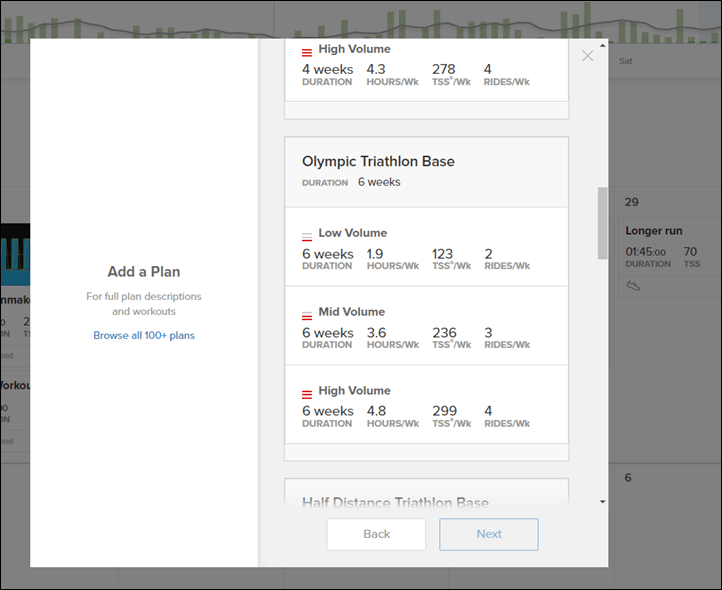Image resolution: width=722 pixels, height=590 pixels.
Task: Open Browse all 100+ plans link
Action: pyautogui.click(x=144, y=335)
